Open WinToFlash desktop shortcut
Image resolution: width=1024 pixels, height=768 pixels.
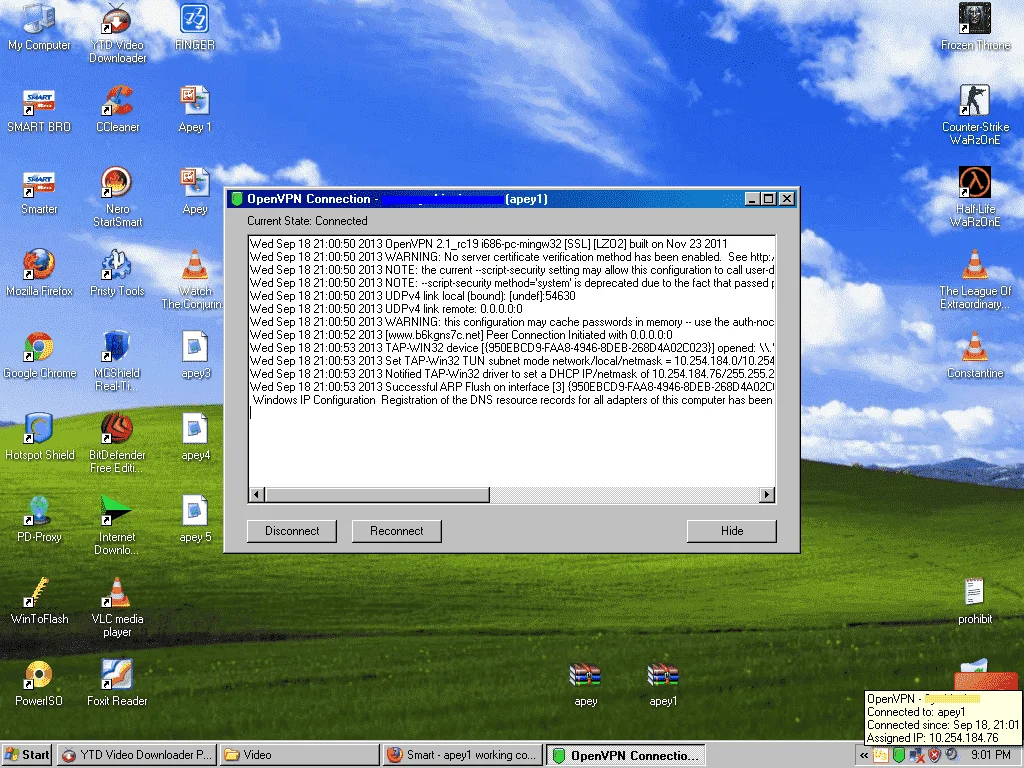coord(39,601)
